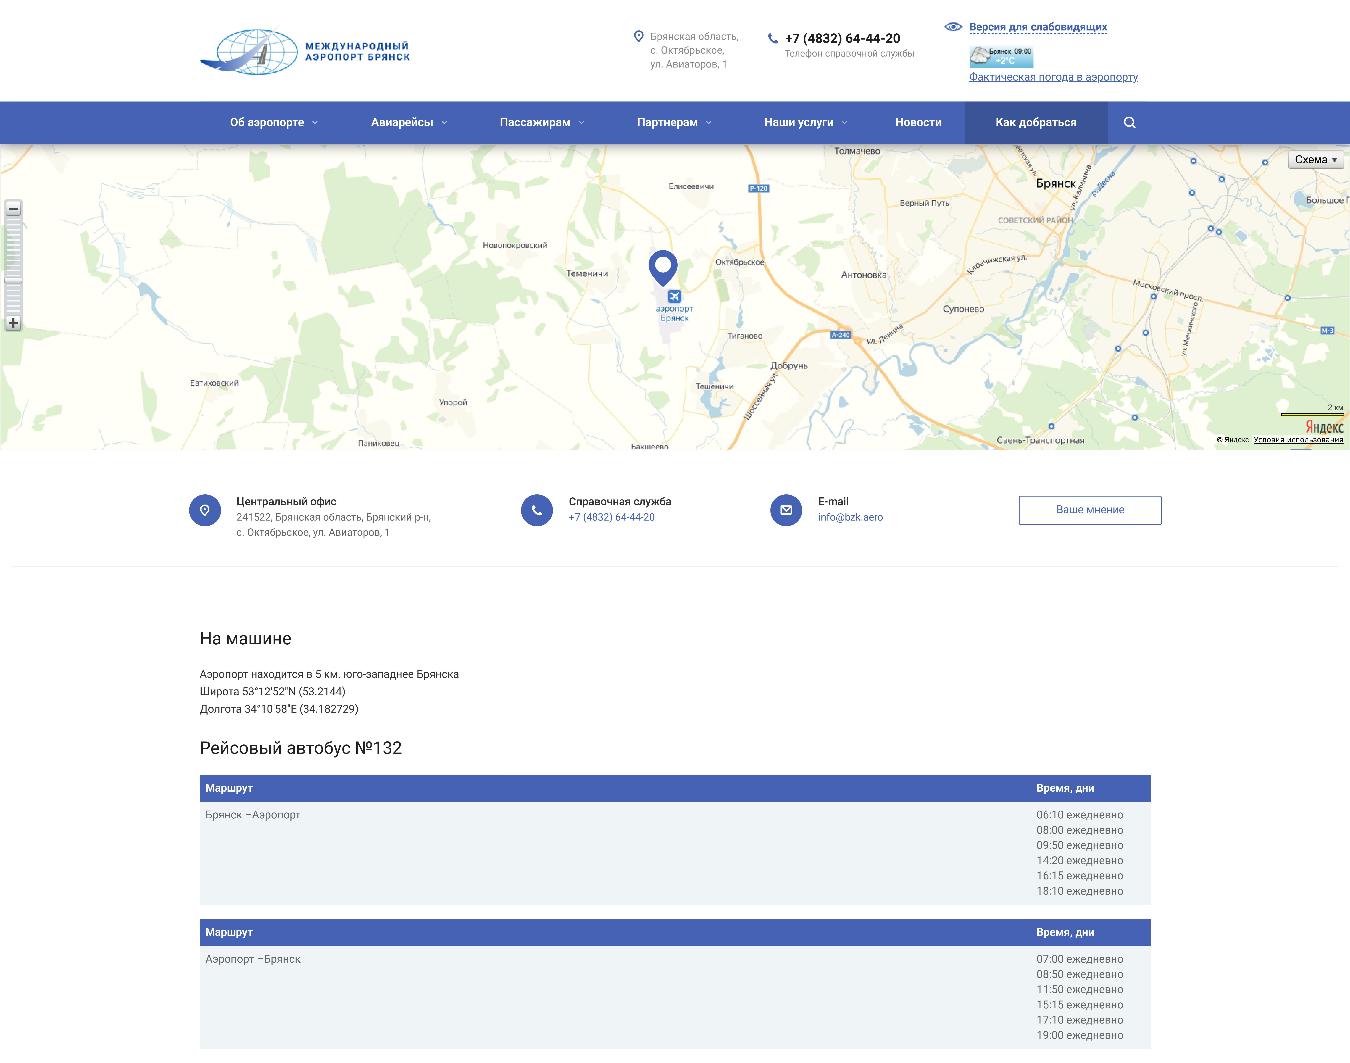Open the 'Пассажирам' menu
This screenshot has height=1063, width=1350.
coord(535,122)
